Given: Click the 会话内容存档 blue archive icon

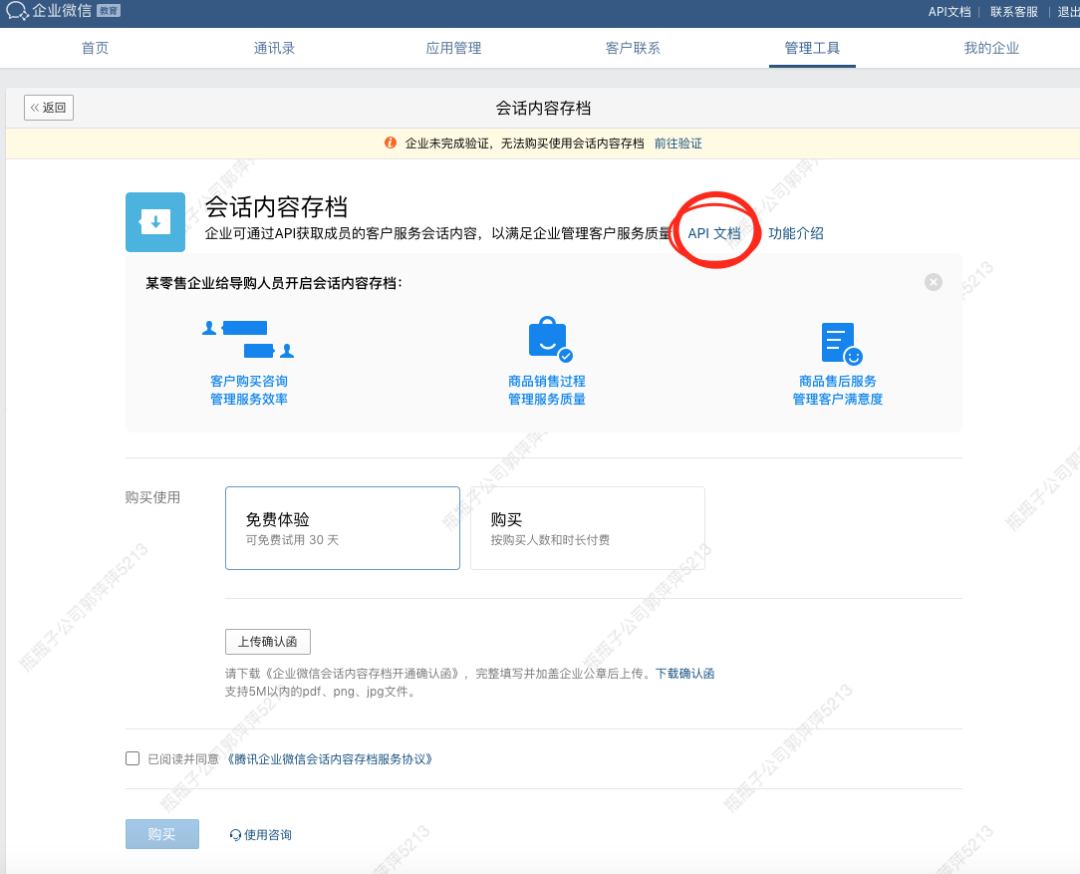Looking at the screenshot, I should [x=155, y=222].
